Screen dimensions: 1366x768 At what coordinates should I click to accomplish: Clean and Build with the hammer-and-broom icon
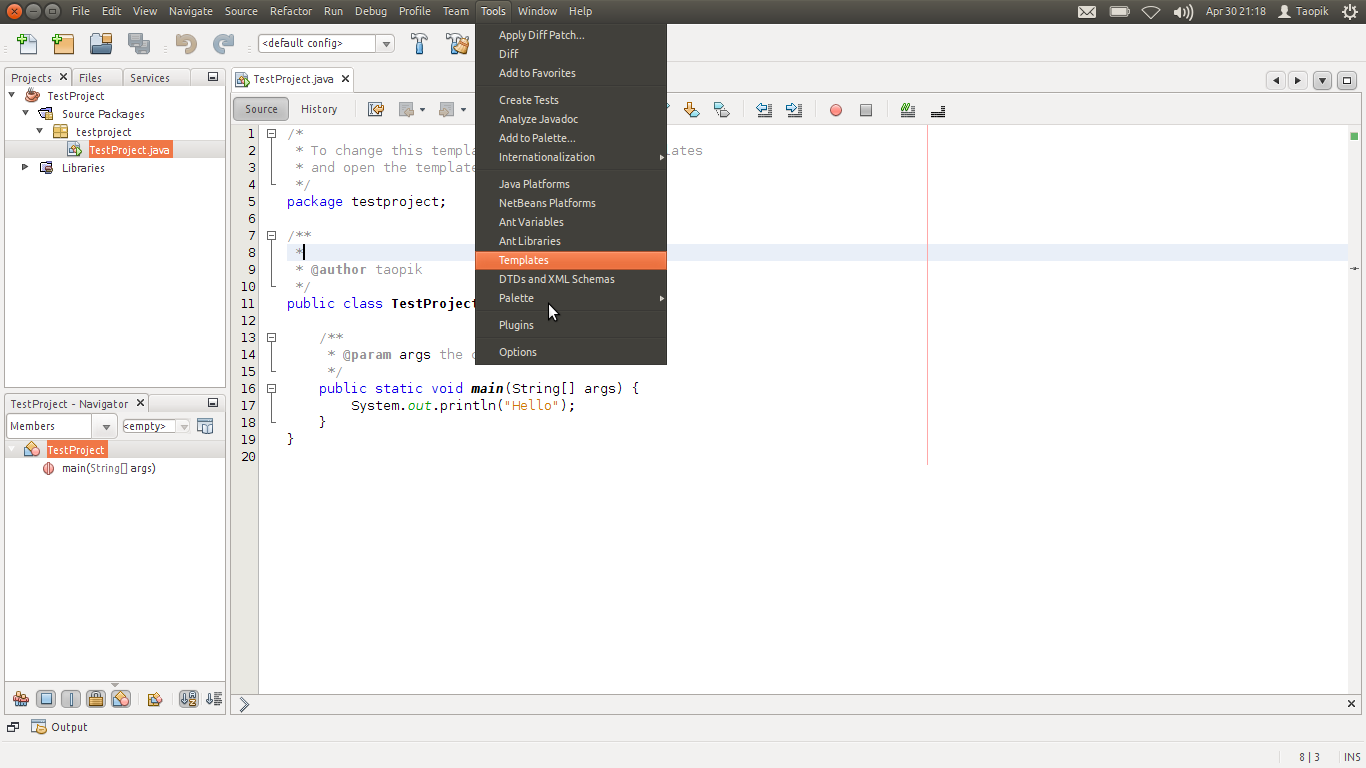[x=457, y=43]
